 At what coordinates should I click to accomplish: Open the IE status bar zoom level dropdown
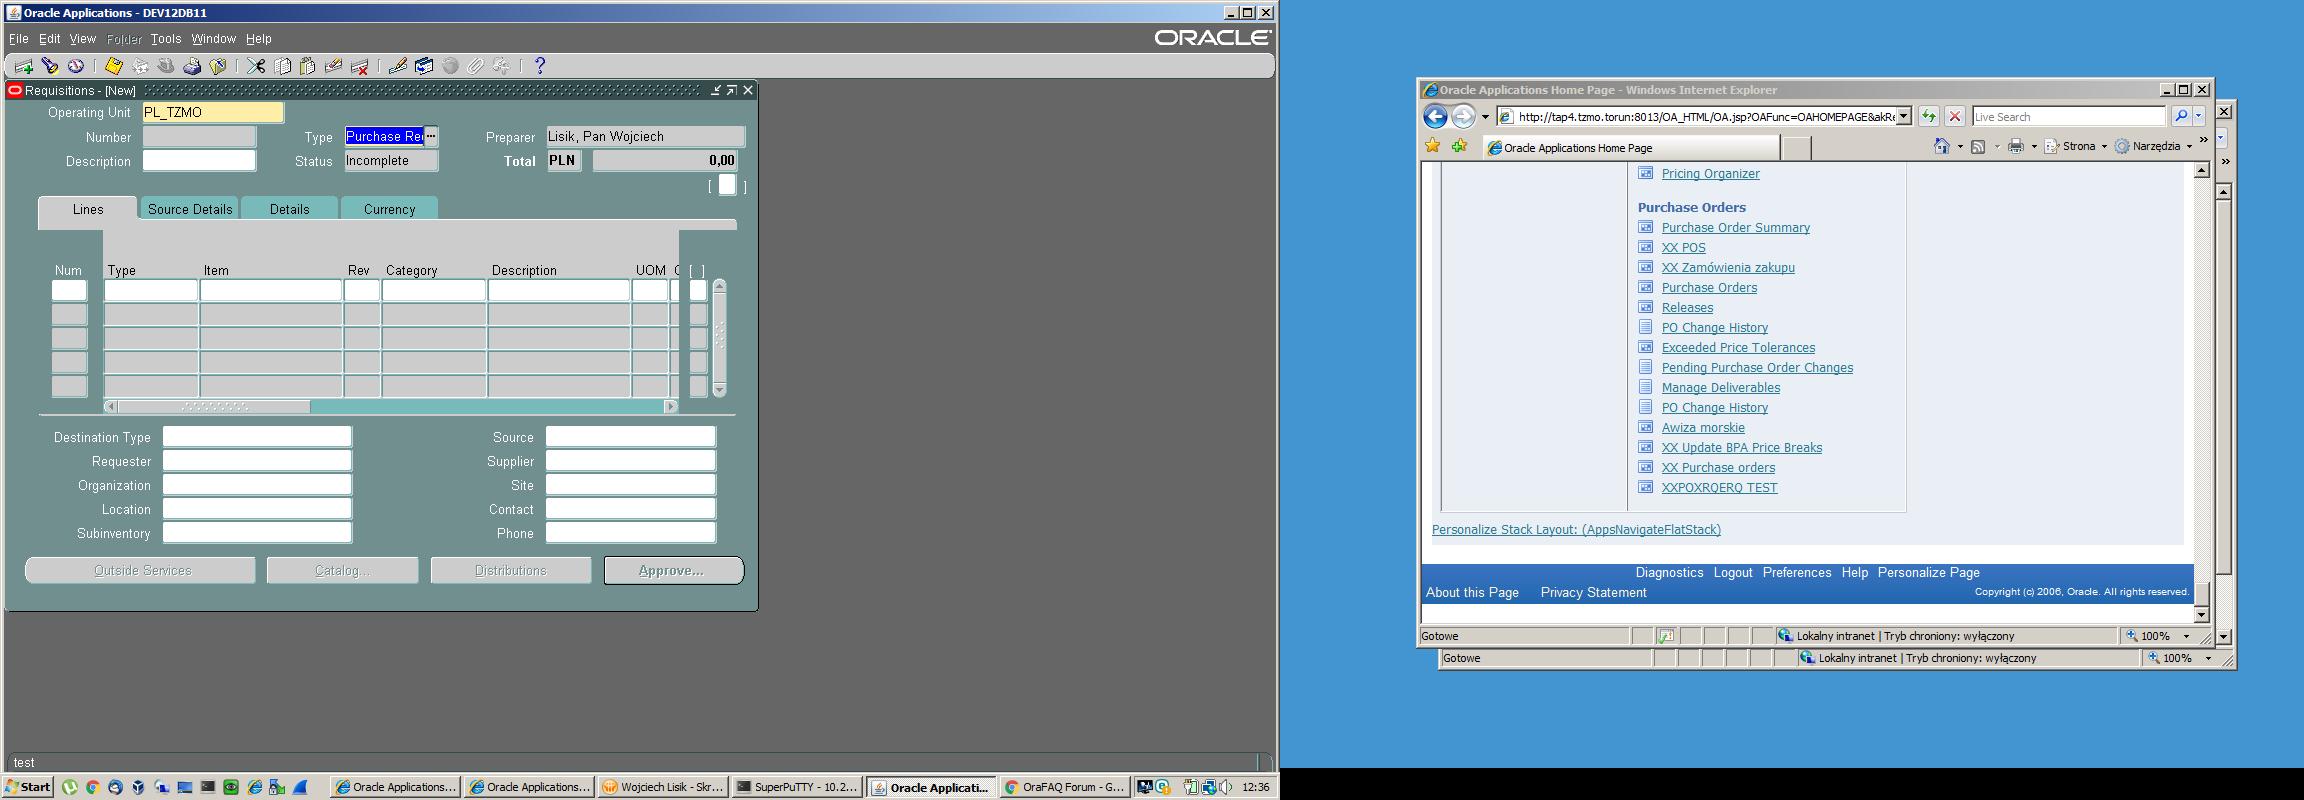point(2186,636)
